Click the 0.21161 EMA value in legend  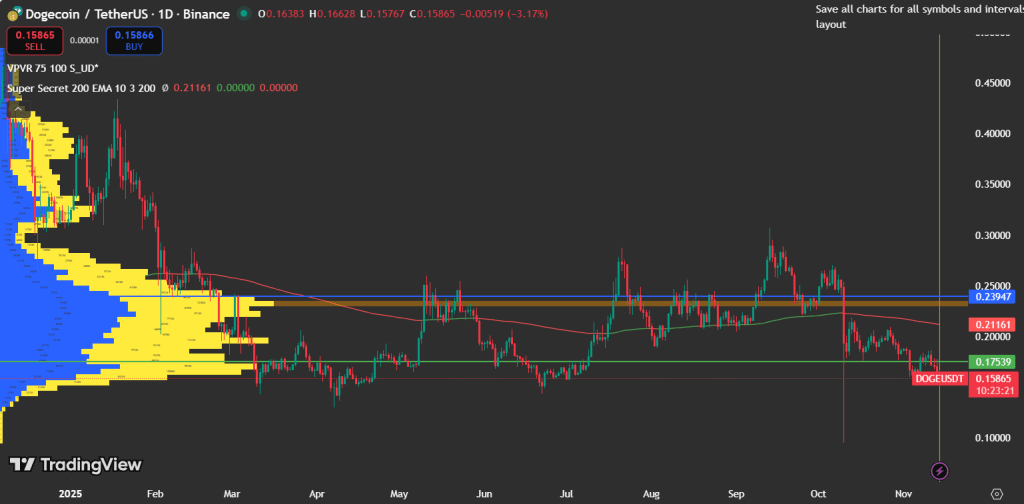191,87
